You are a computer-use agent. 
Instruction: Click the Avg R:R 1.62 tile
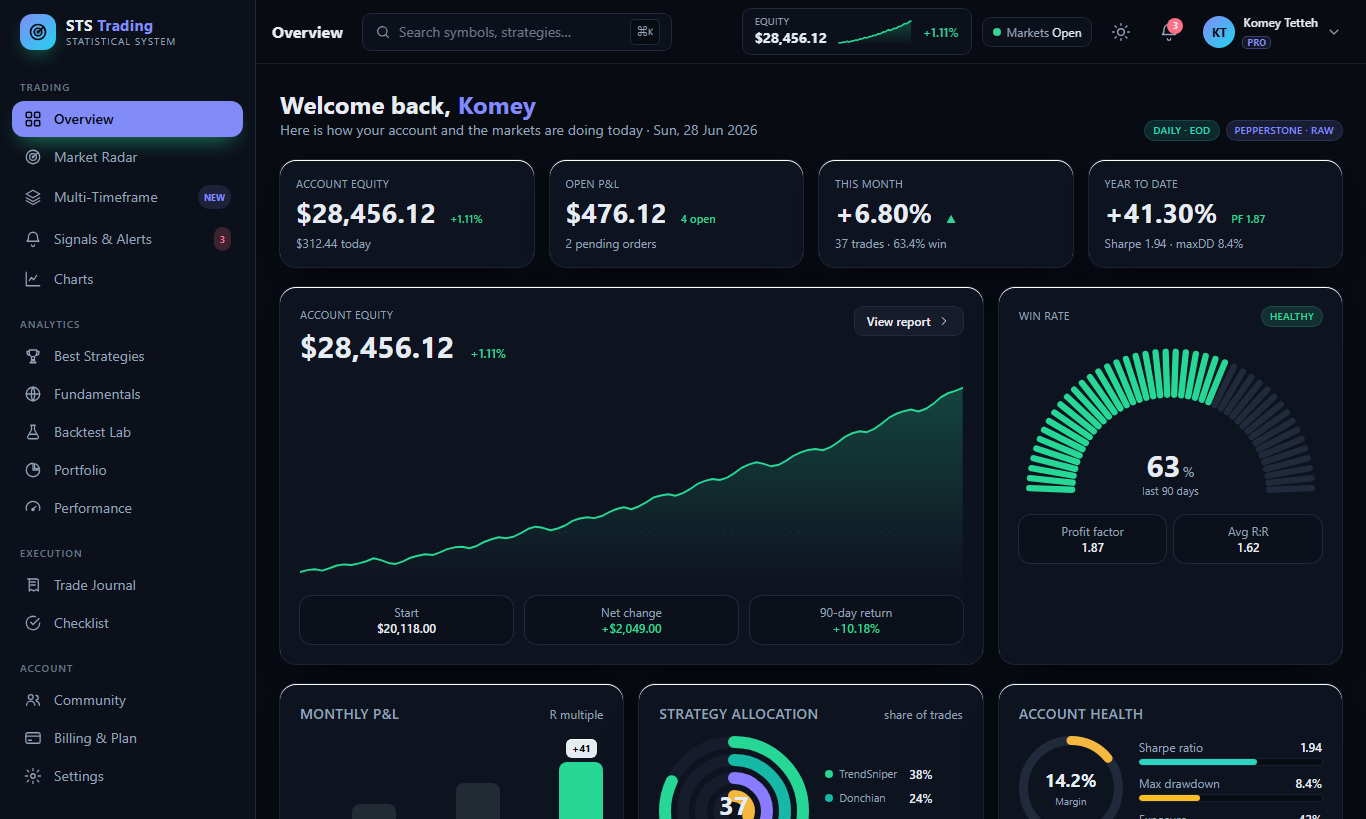(1248, 539)
